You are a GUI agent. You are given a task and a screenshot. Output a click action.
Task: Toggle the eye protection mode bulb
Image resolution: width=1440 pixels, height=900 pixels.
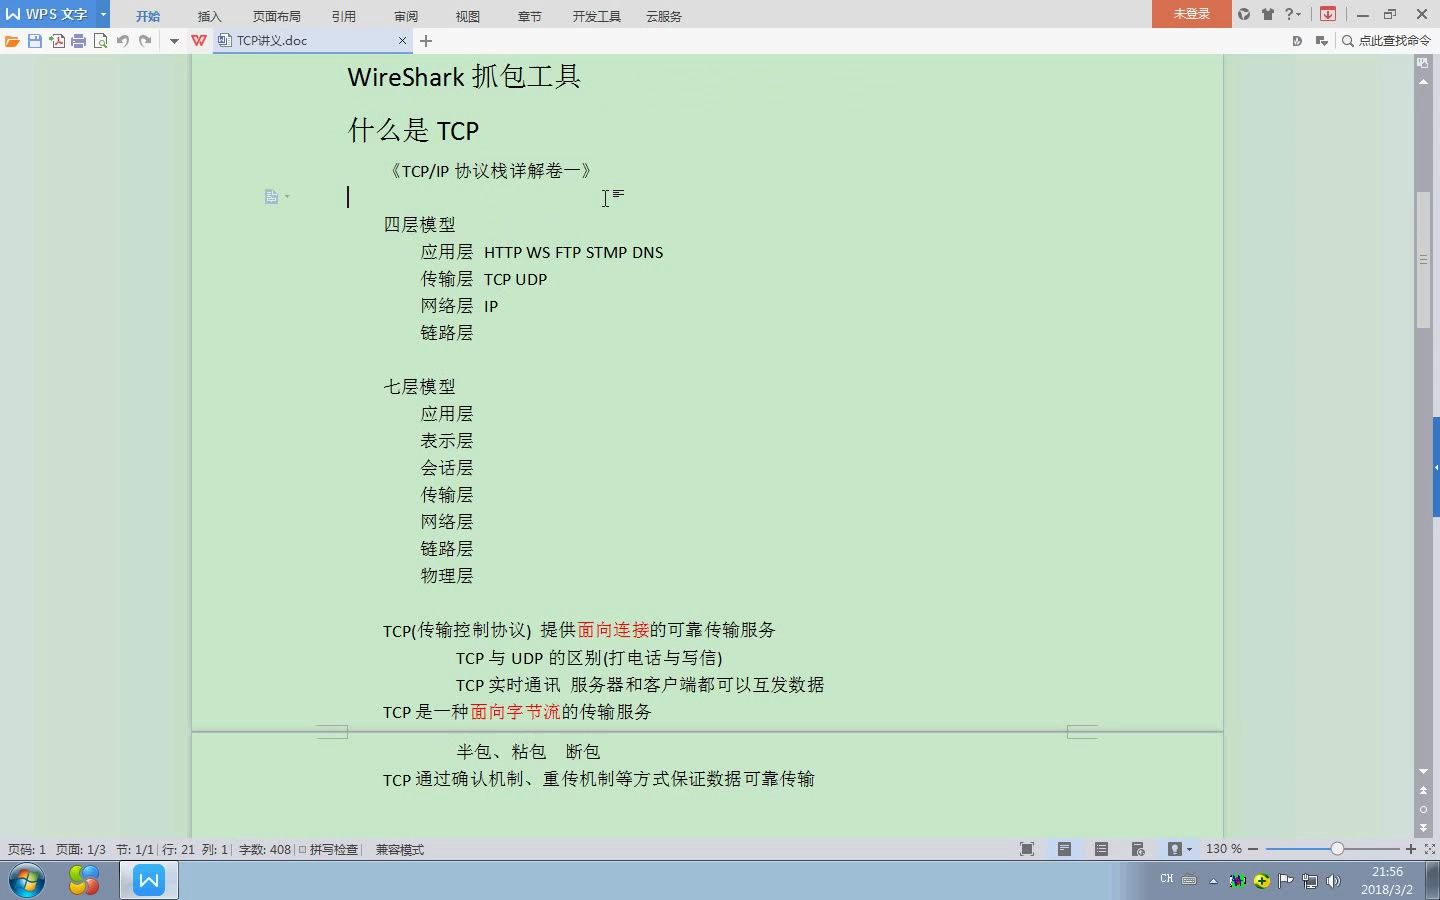1174,849
